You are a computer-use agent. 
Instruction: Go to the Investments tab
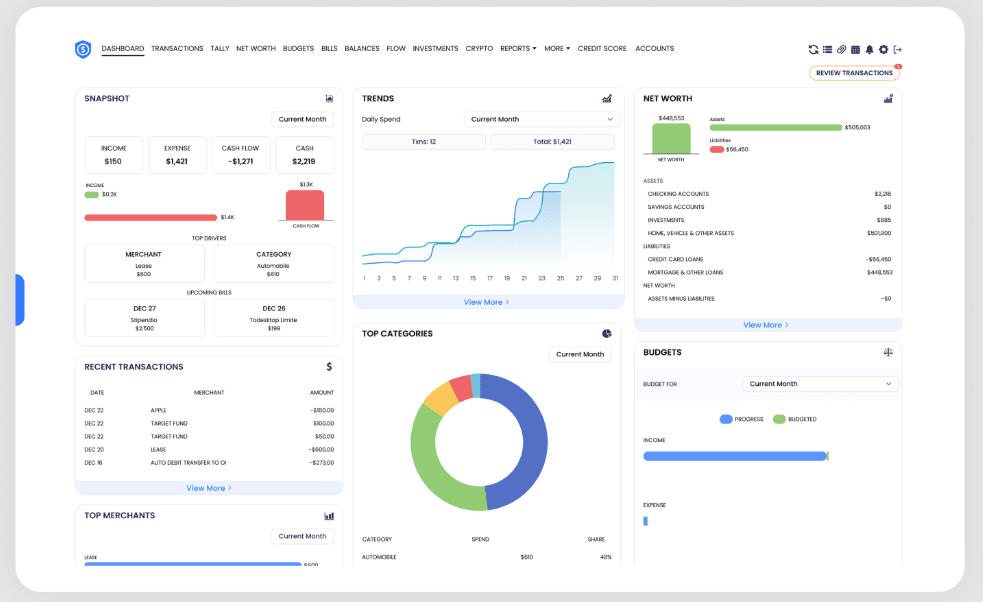(x=435, y=48)
